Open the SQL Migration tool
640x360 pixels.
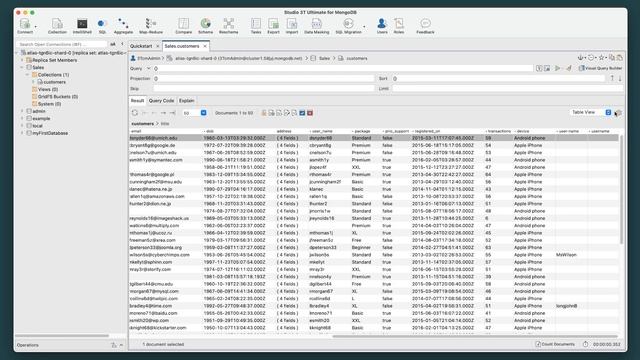pos(348,26)
